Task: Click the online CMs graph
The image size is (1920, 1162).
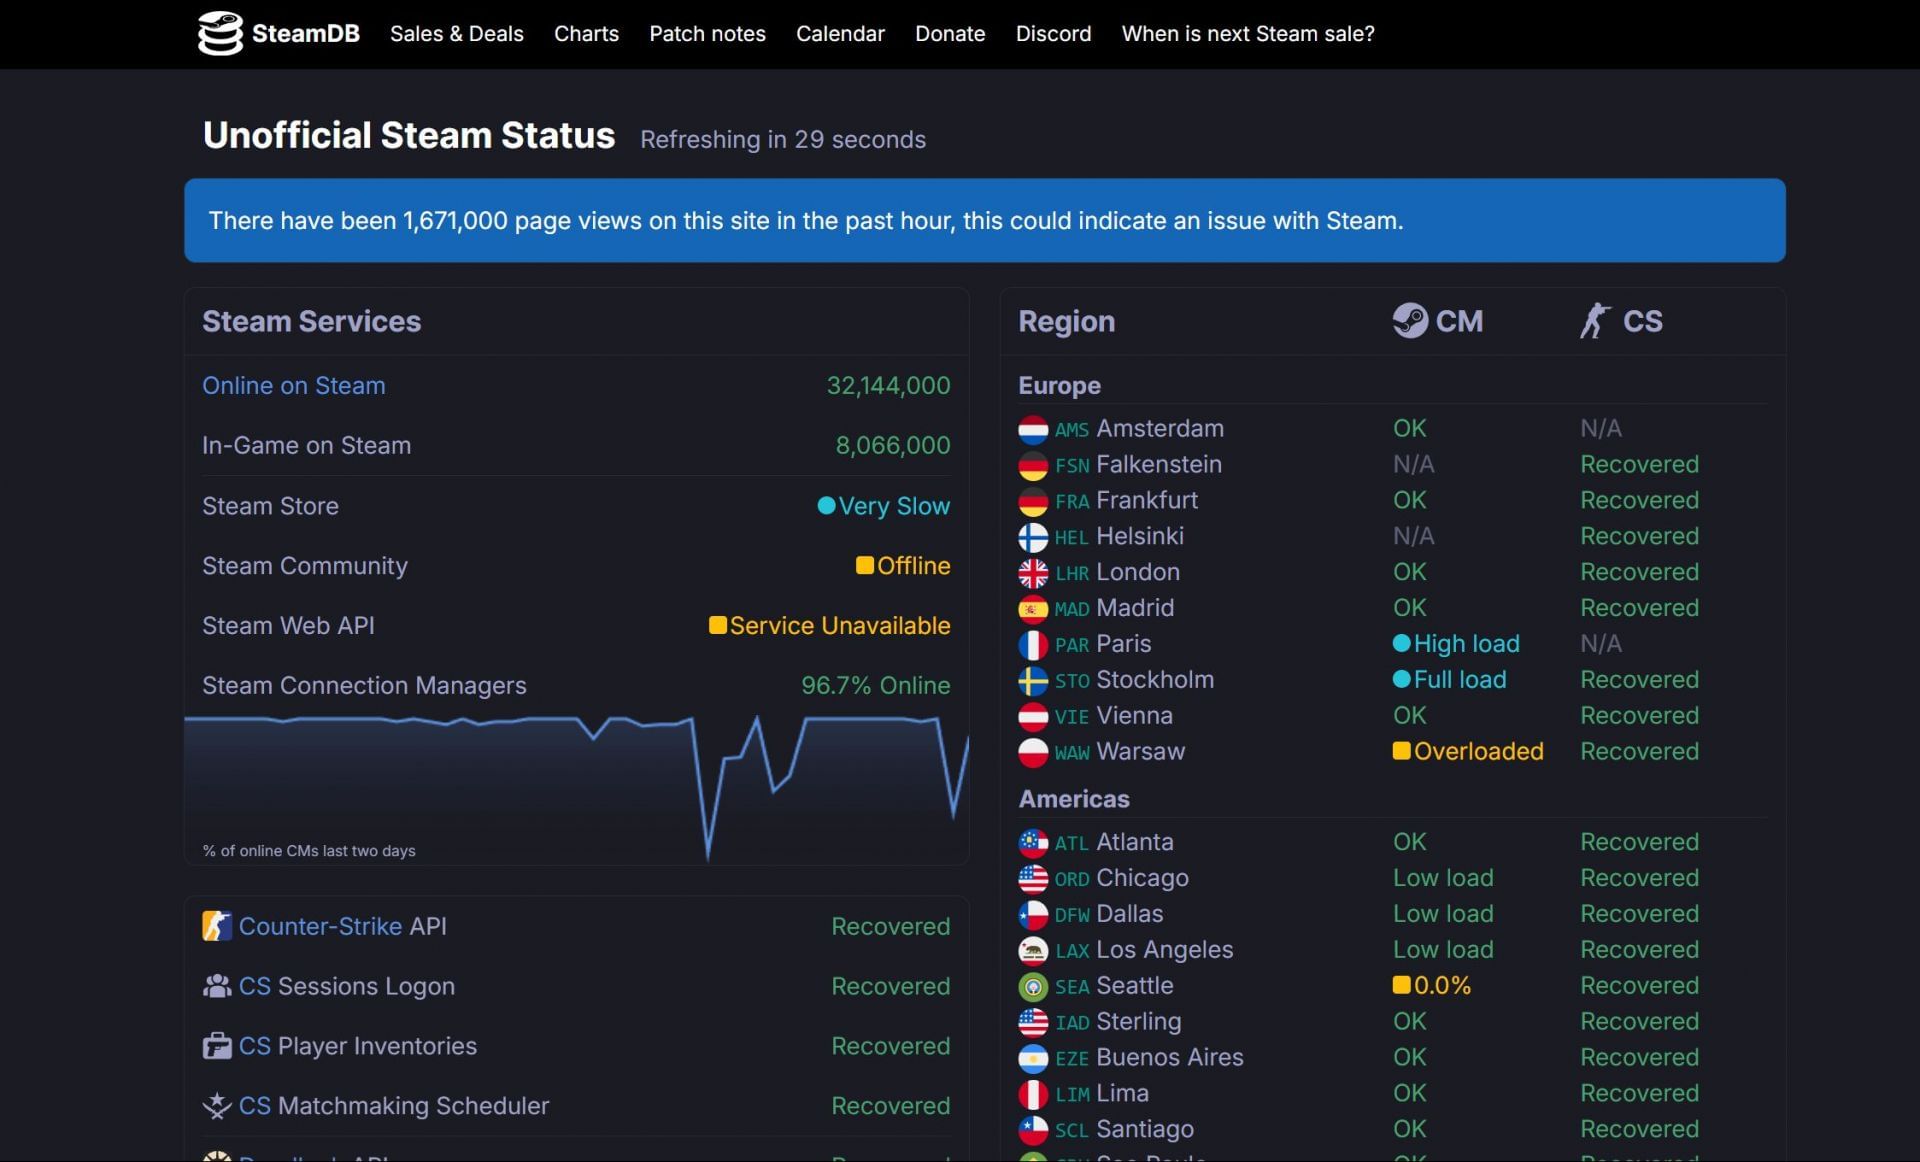Action: click(576, 785)
